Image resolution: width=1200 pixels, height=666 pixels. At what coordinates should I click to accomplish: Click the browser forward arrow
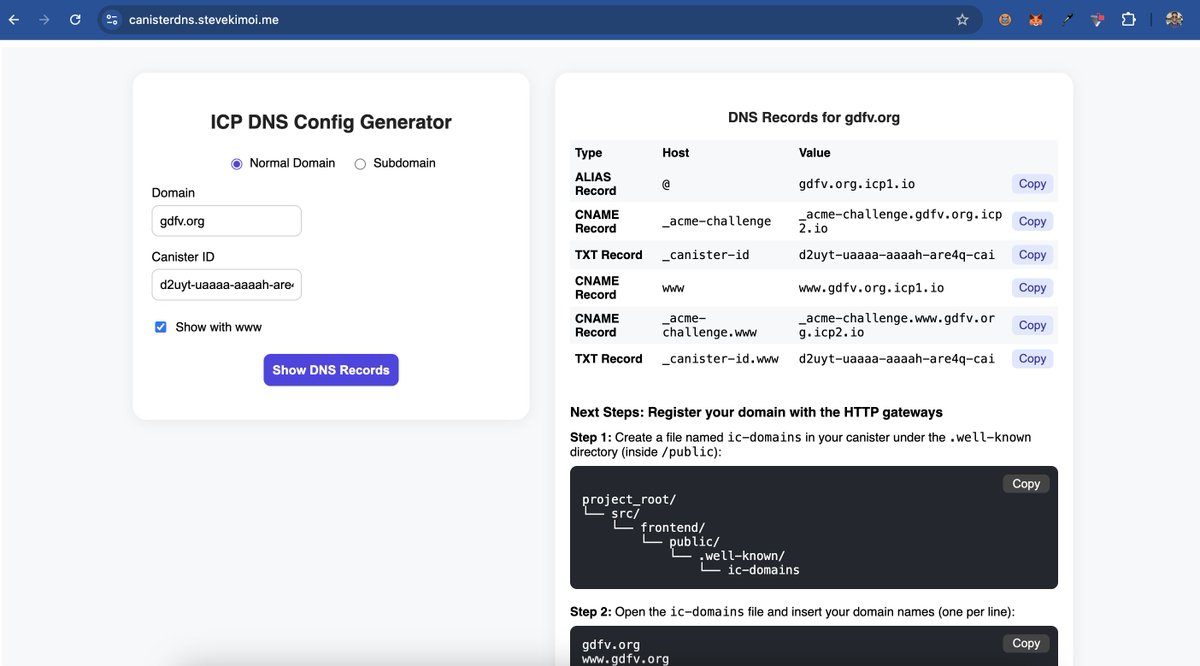point(44,19)
